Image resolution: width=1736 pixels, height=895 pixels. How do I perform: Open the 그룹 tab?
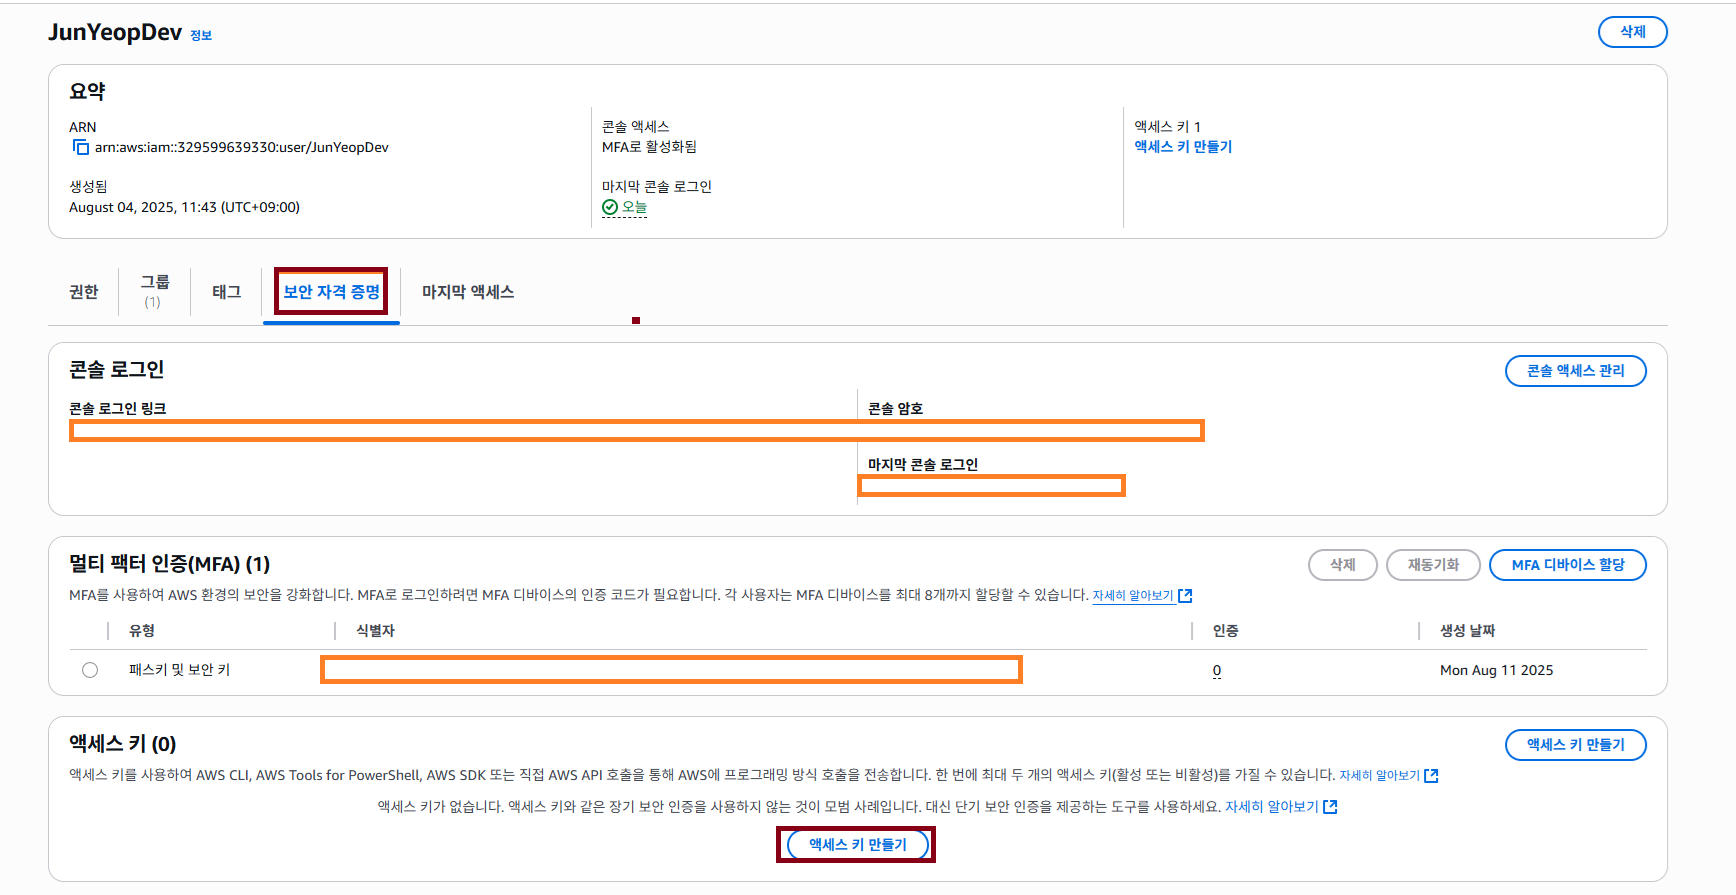(154, 291)
